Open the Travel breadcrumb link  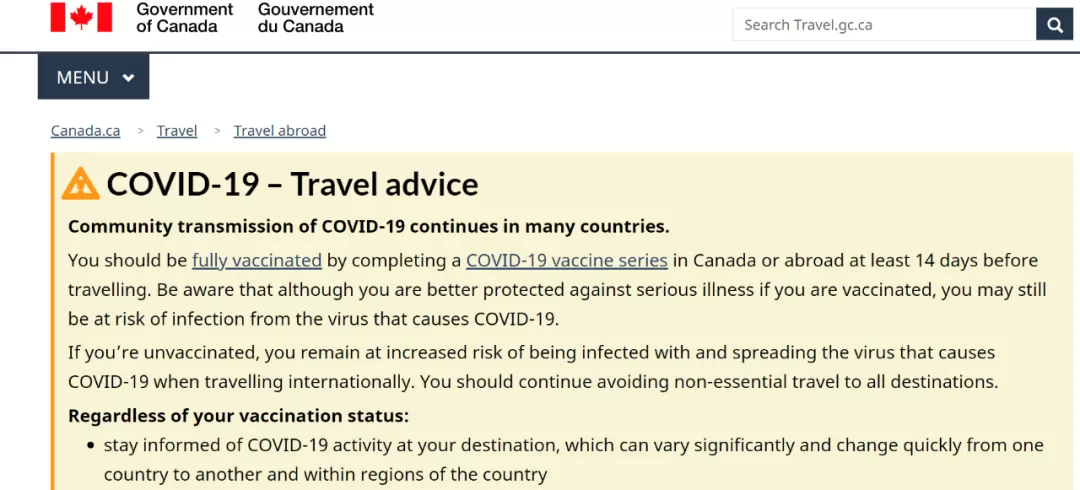(177, 130)
